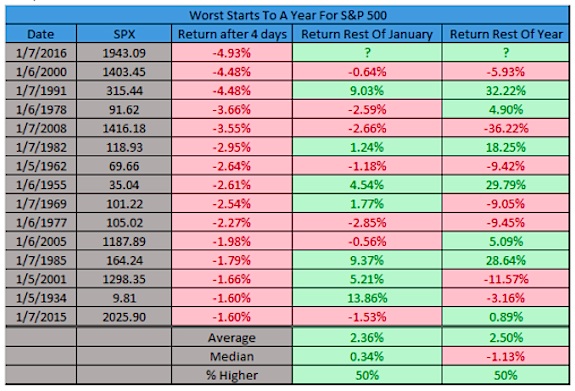Screen dimensions: 575x391
Task: Click the table title Worst Starts To A Year
Action: [x=288, y=15]
